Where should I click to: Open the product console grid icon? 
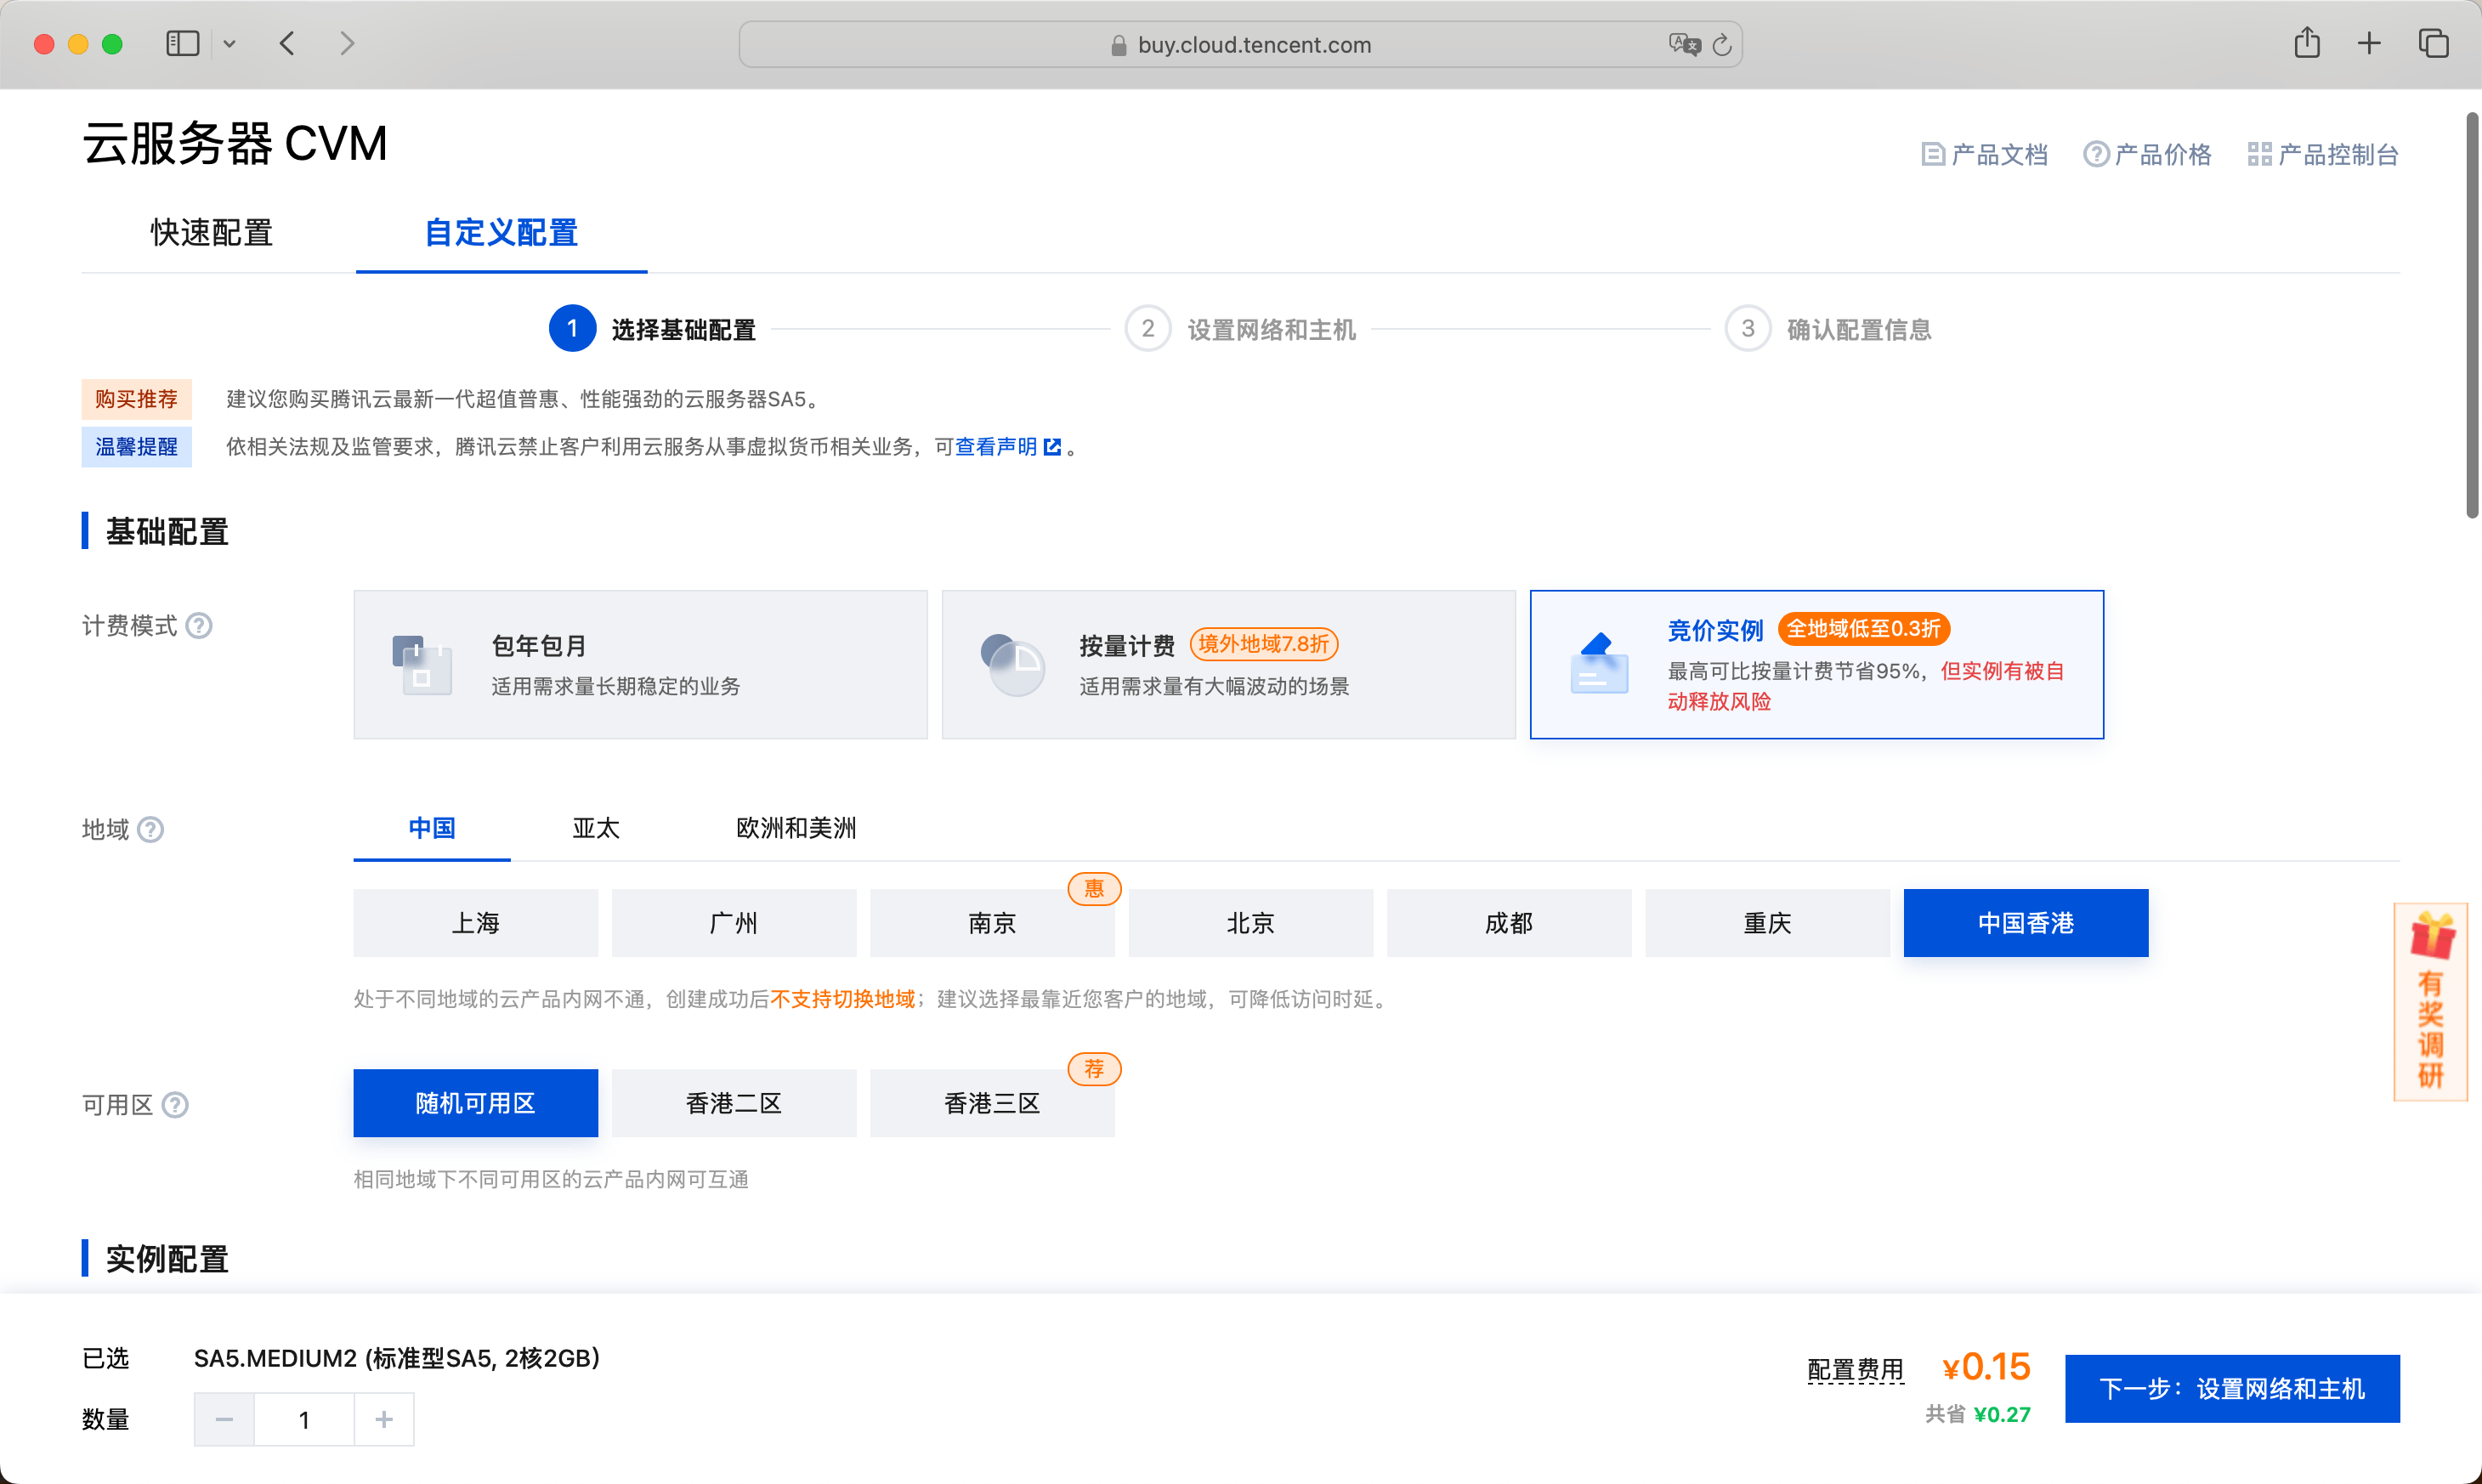coord(2259,155)
